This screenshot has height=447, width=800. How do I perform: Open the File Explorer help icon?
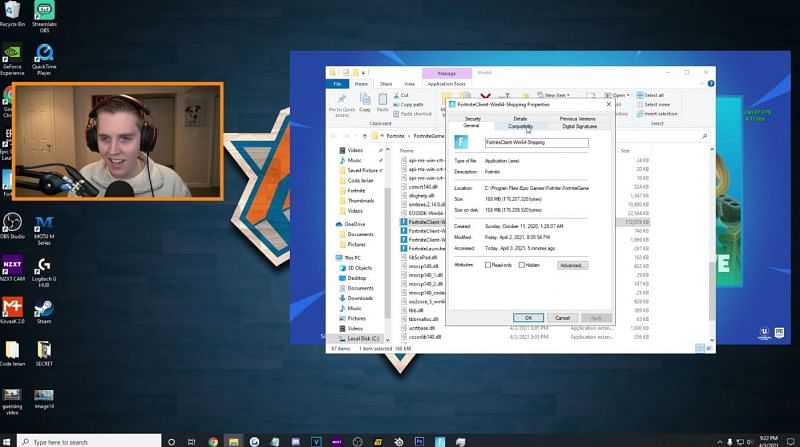[x=711, y=84]
